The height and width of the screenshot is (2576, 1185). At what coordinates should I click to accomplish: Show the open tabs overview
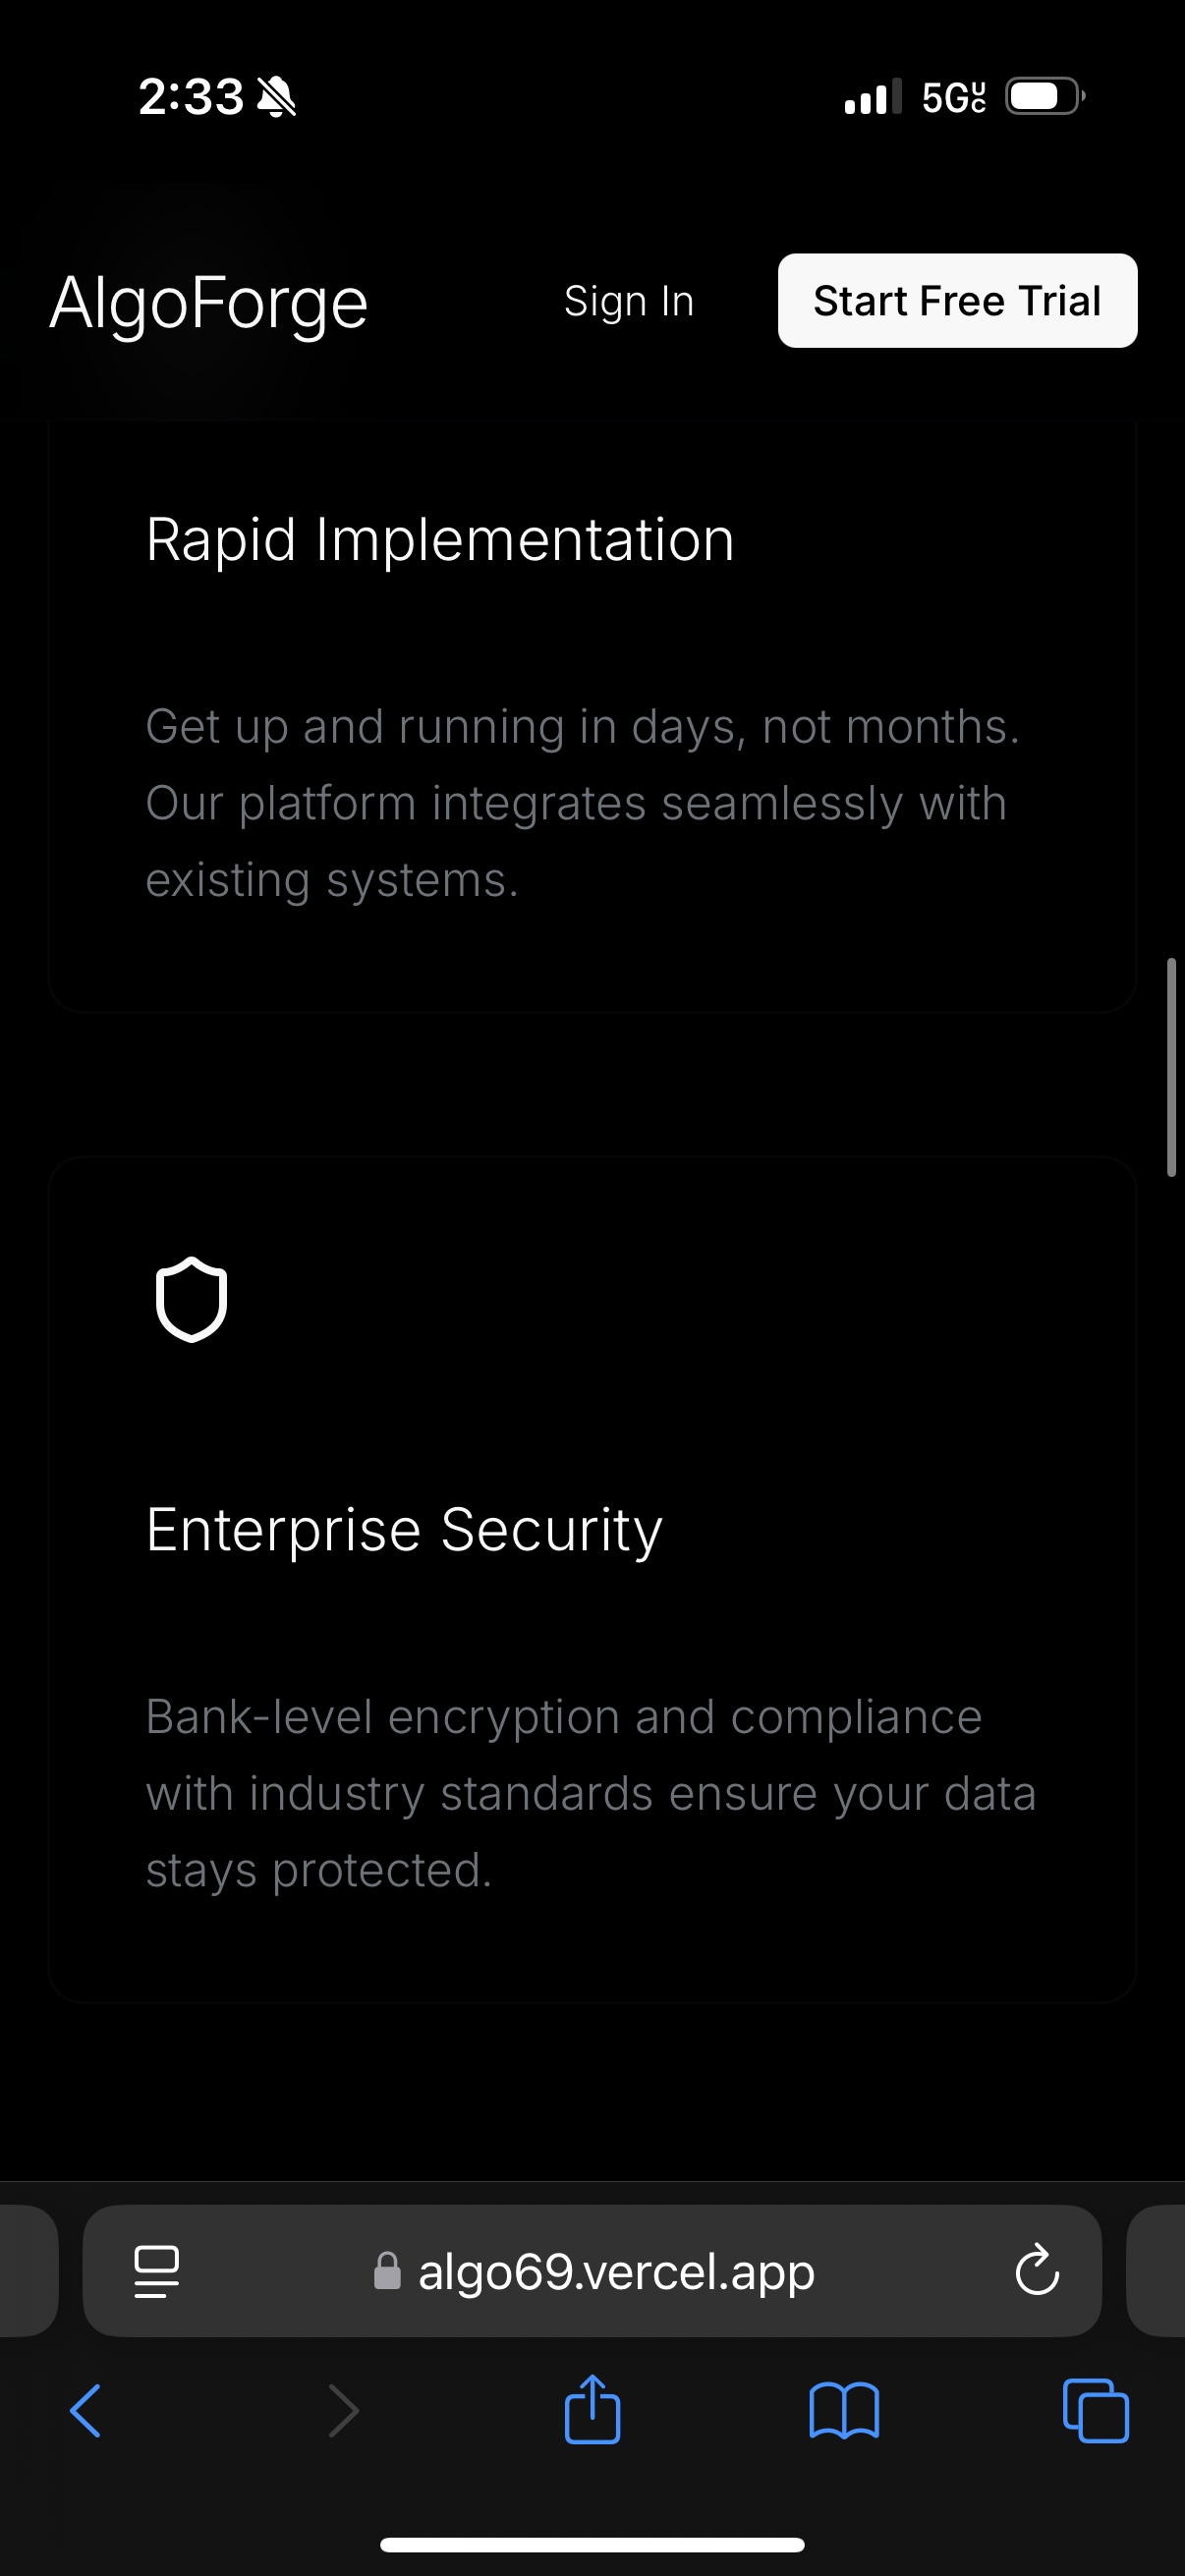[1096, 2411]
